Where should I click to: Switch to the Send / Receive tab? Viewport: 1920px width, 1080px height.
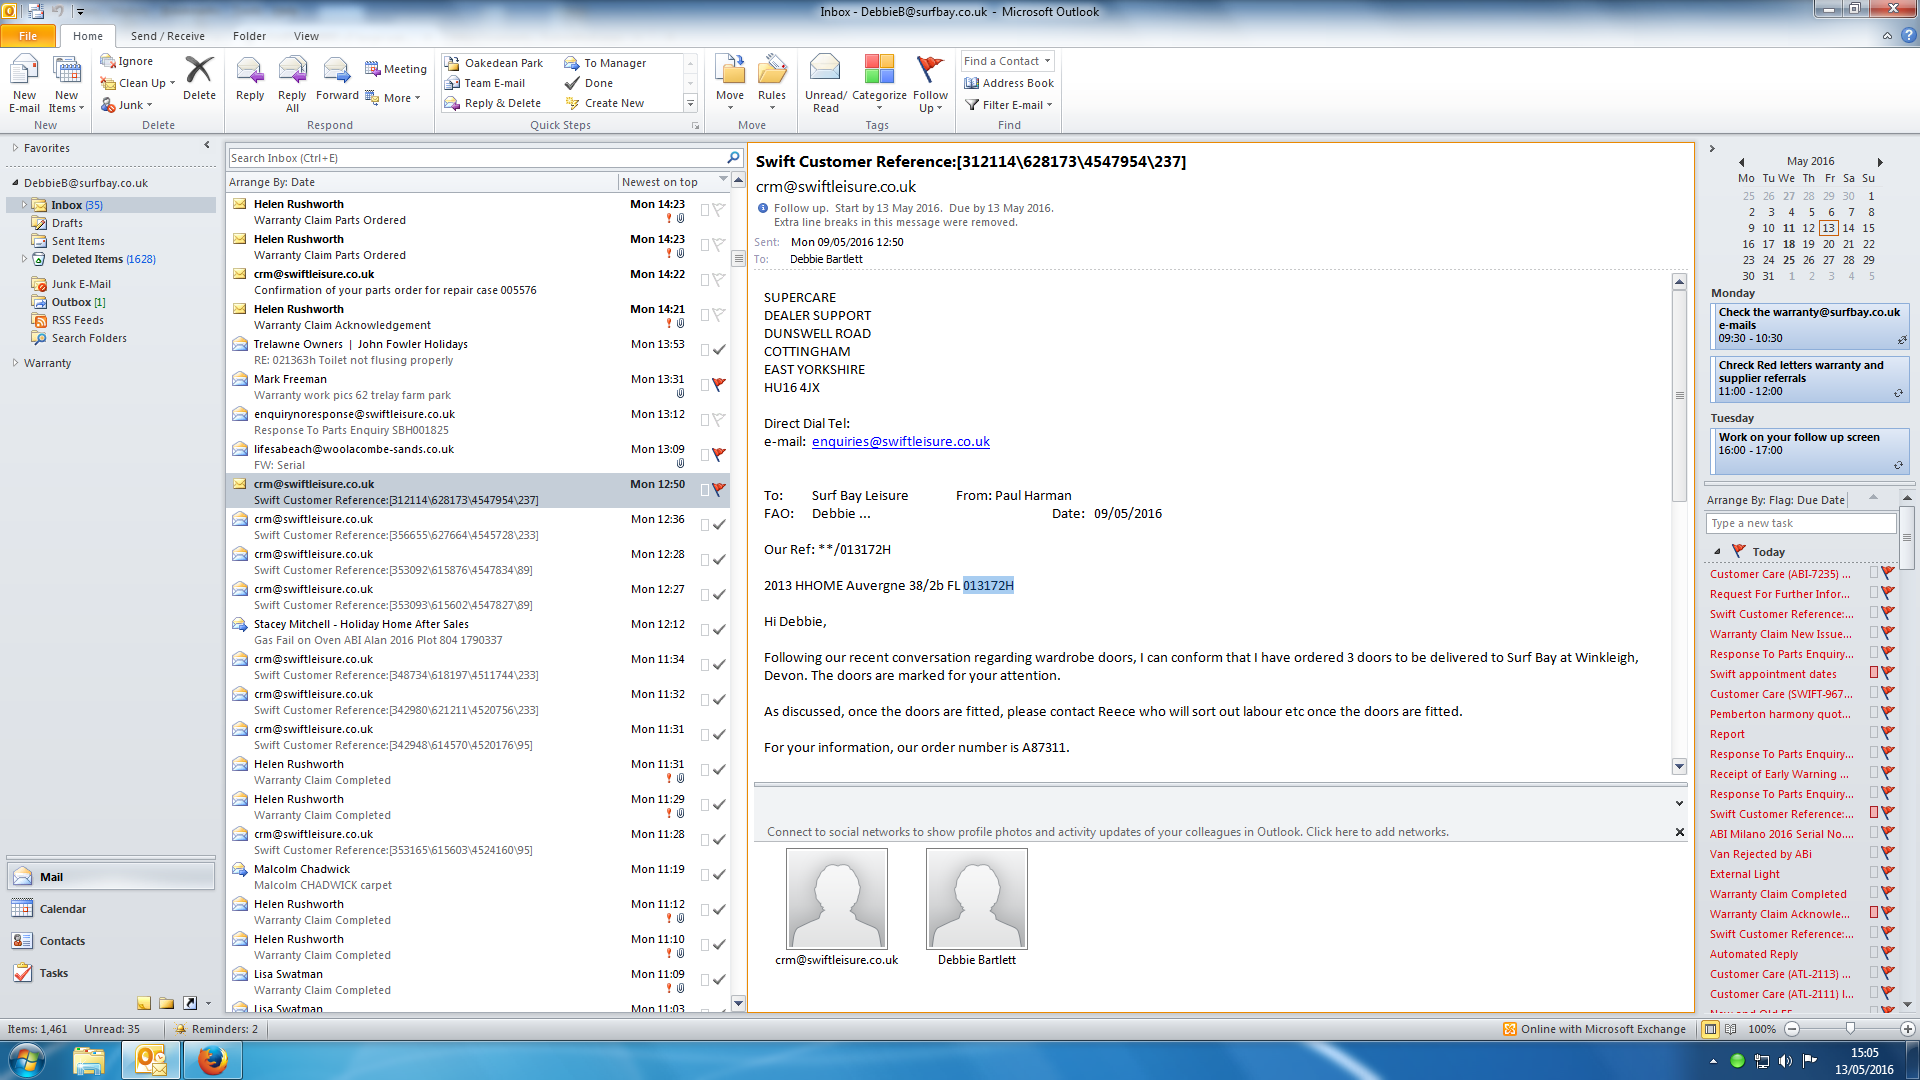167,36
